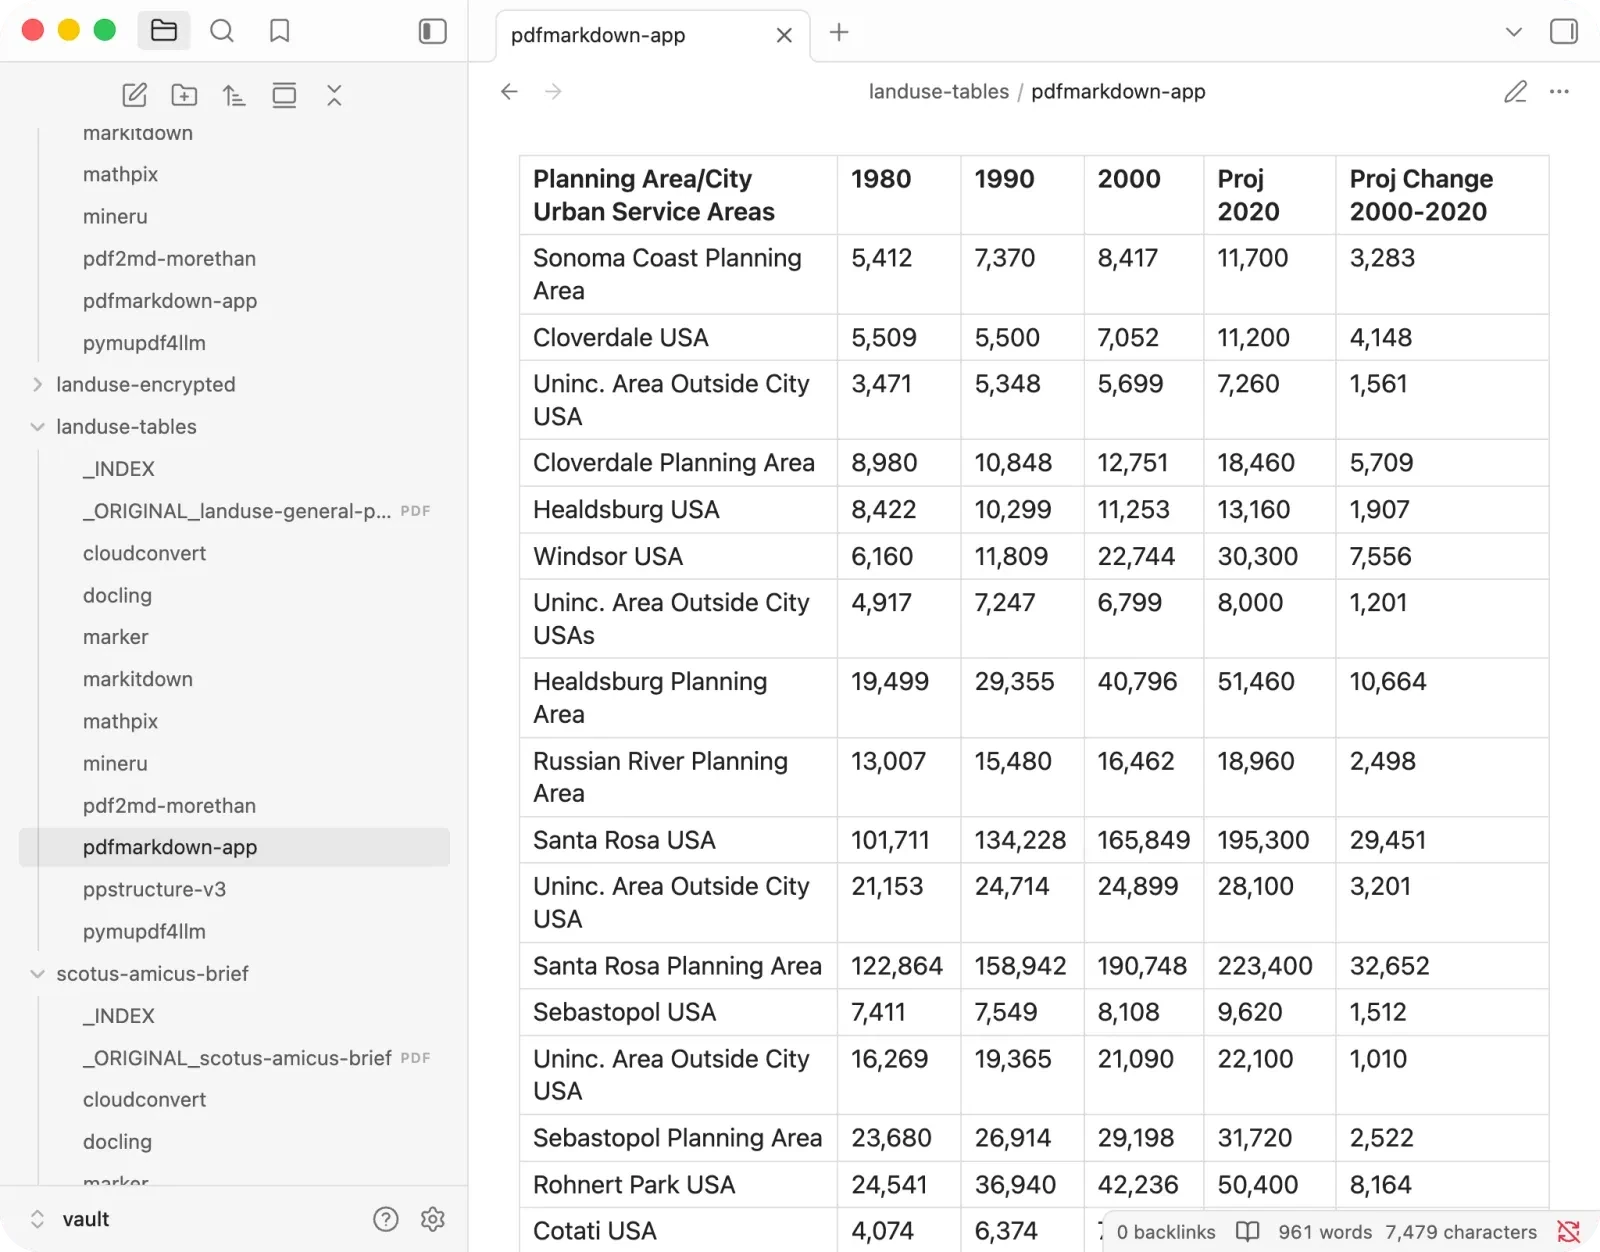Click the sync status icon

tap(1569, 1232)
